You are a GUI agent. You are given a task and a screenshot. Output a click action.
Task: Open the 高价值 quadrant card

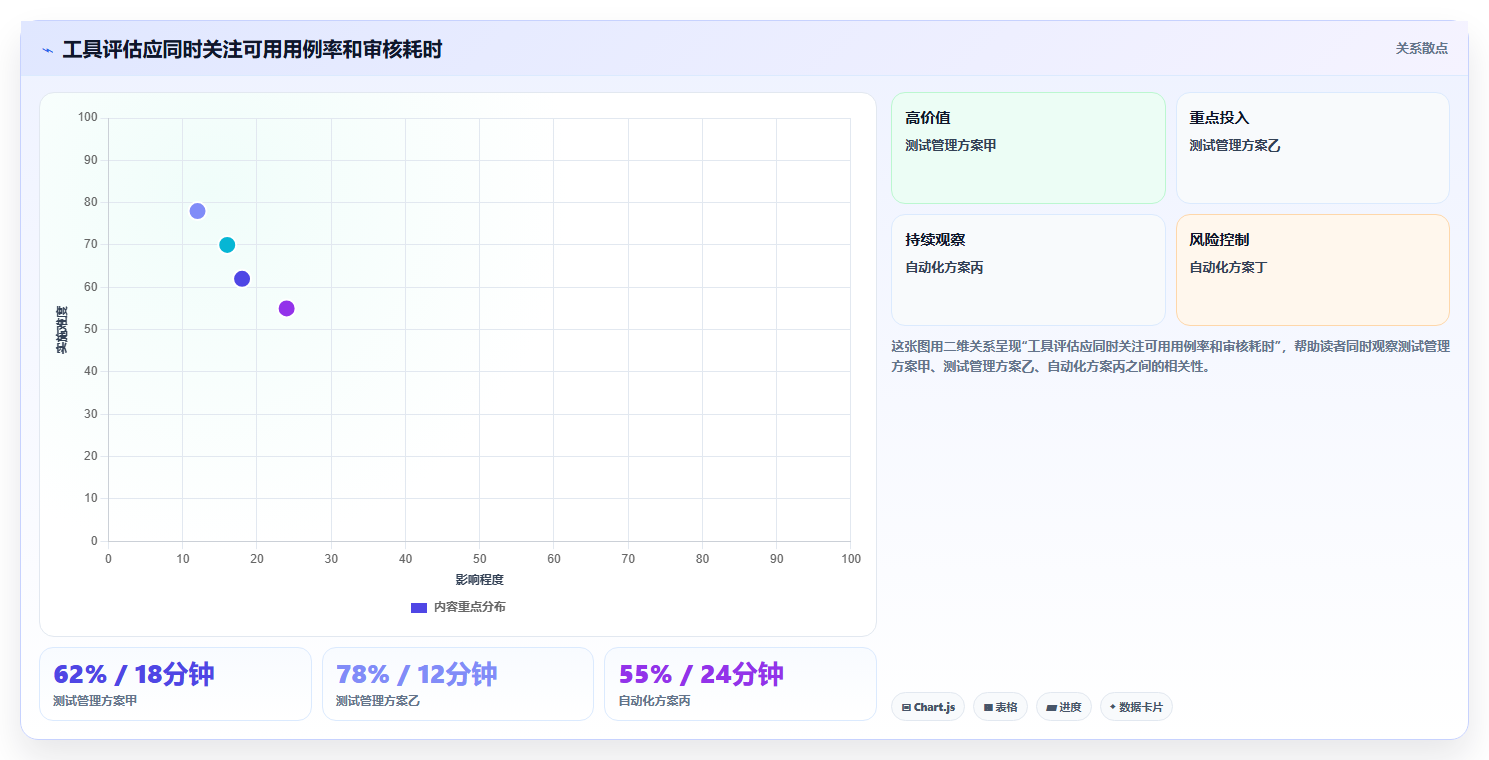pyautogui.click(x=1028, y=148)
